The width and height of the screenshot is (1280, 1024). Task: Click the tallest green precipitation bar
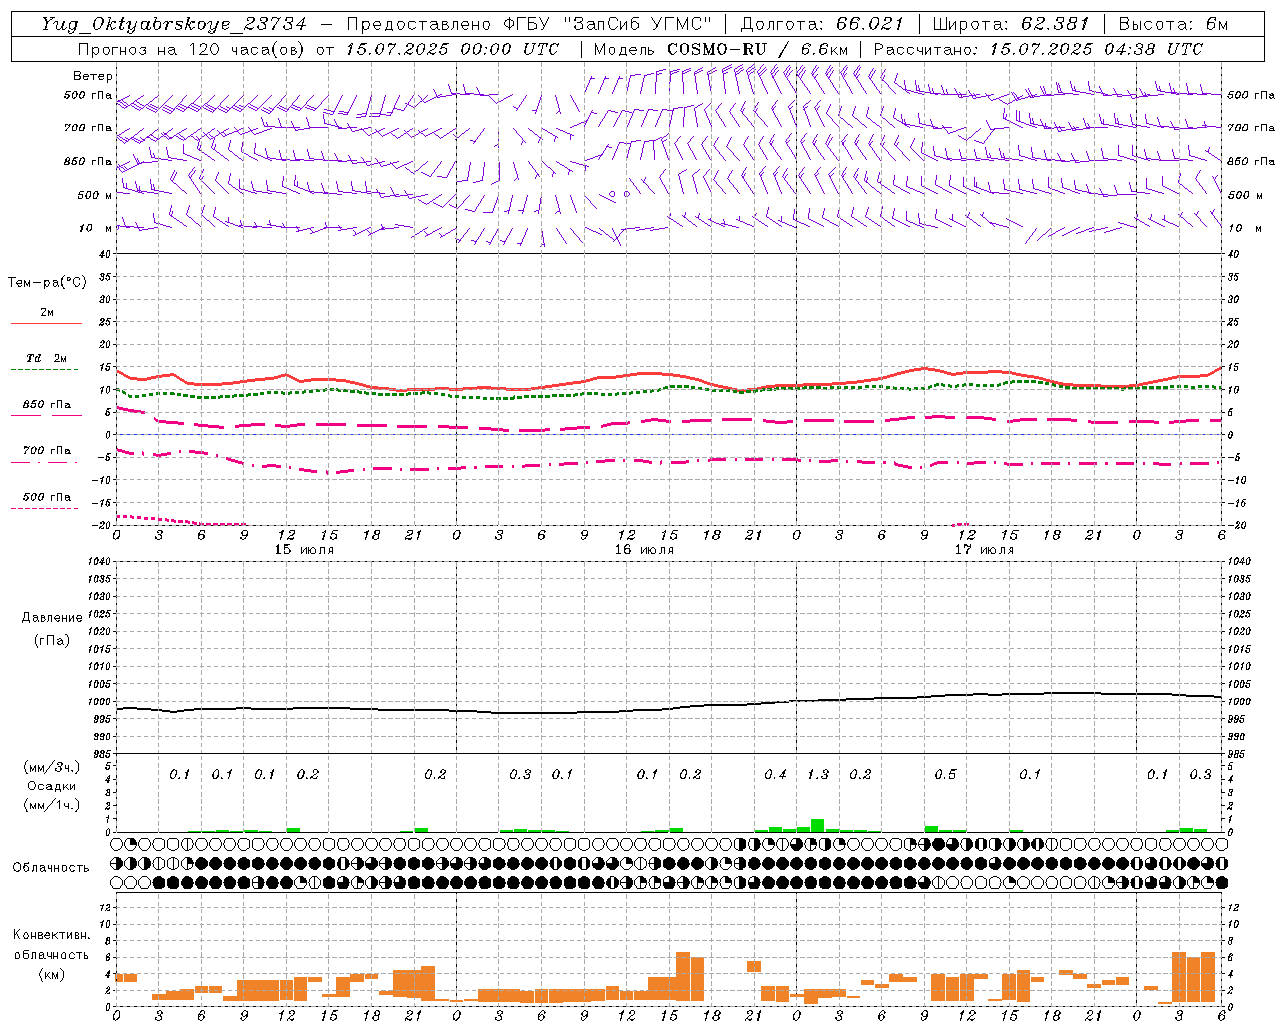pos(817,825)
